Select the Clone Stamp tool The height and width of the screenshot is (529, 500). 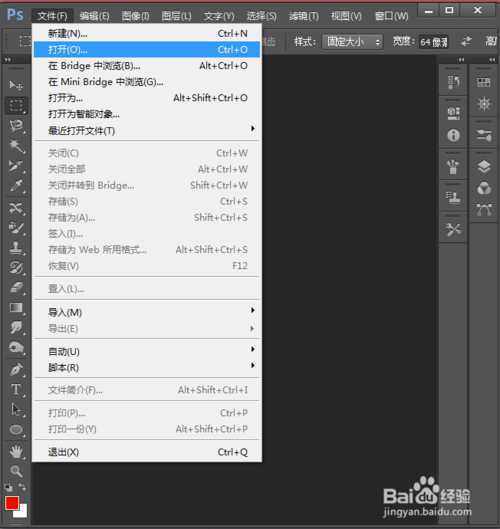tap(16, 248)
